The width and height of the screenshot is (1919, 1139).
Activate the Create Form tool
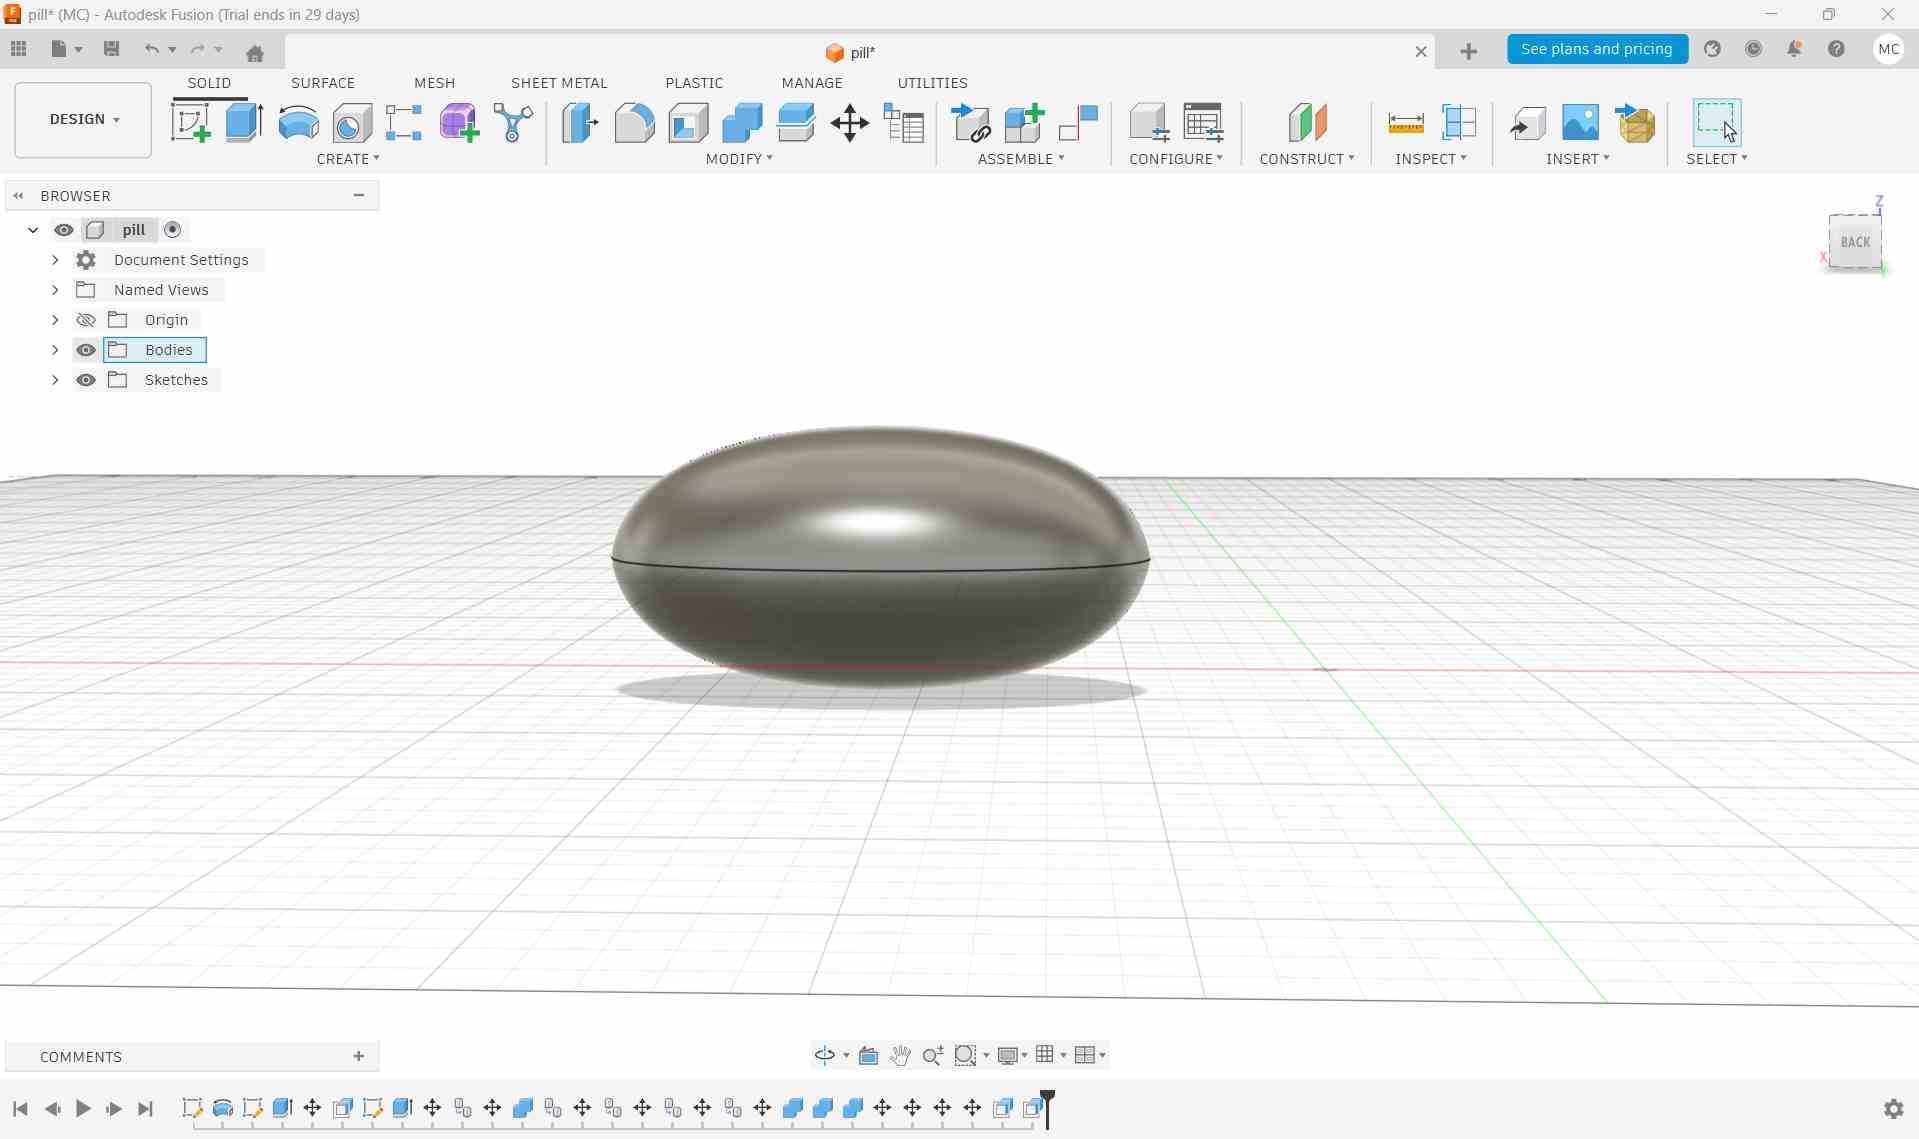tap(457, 121)
